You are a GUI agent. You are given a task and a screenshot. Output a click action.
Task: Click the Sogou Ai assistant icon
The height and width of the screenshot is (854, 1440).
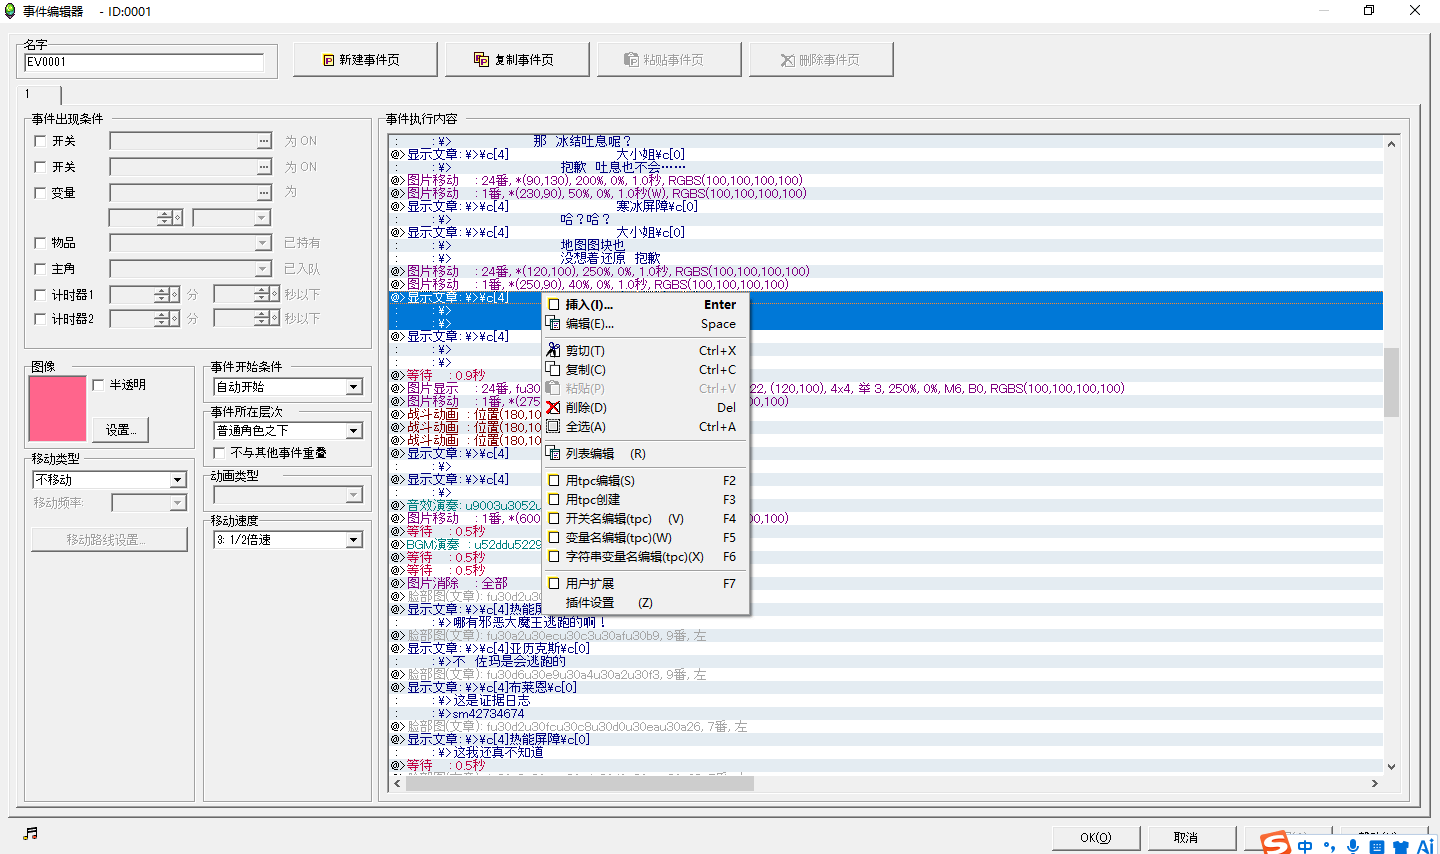1425,846
